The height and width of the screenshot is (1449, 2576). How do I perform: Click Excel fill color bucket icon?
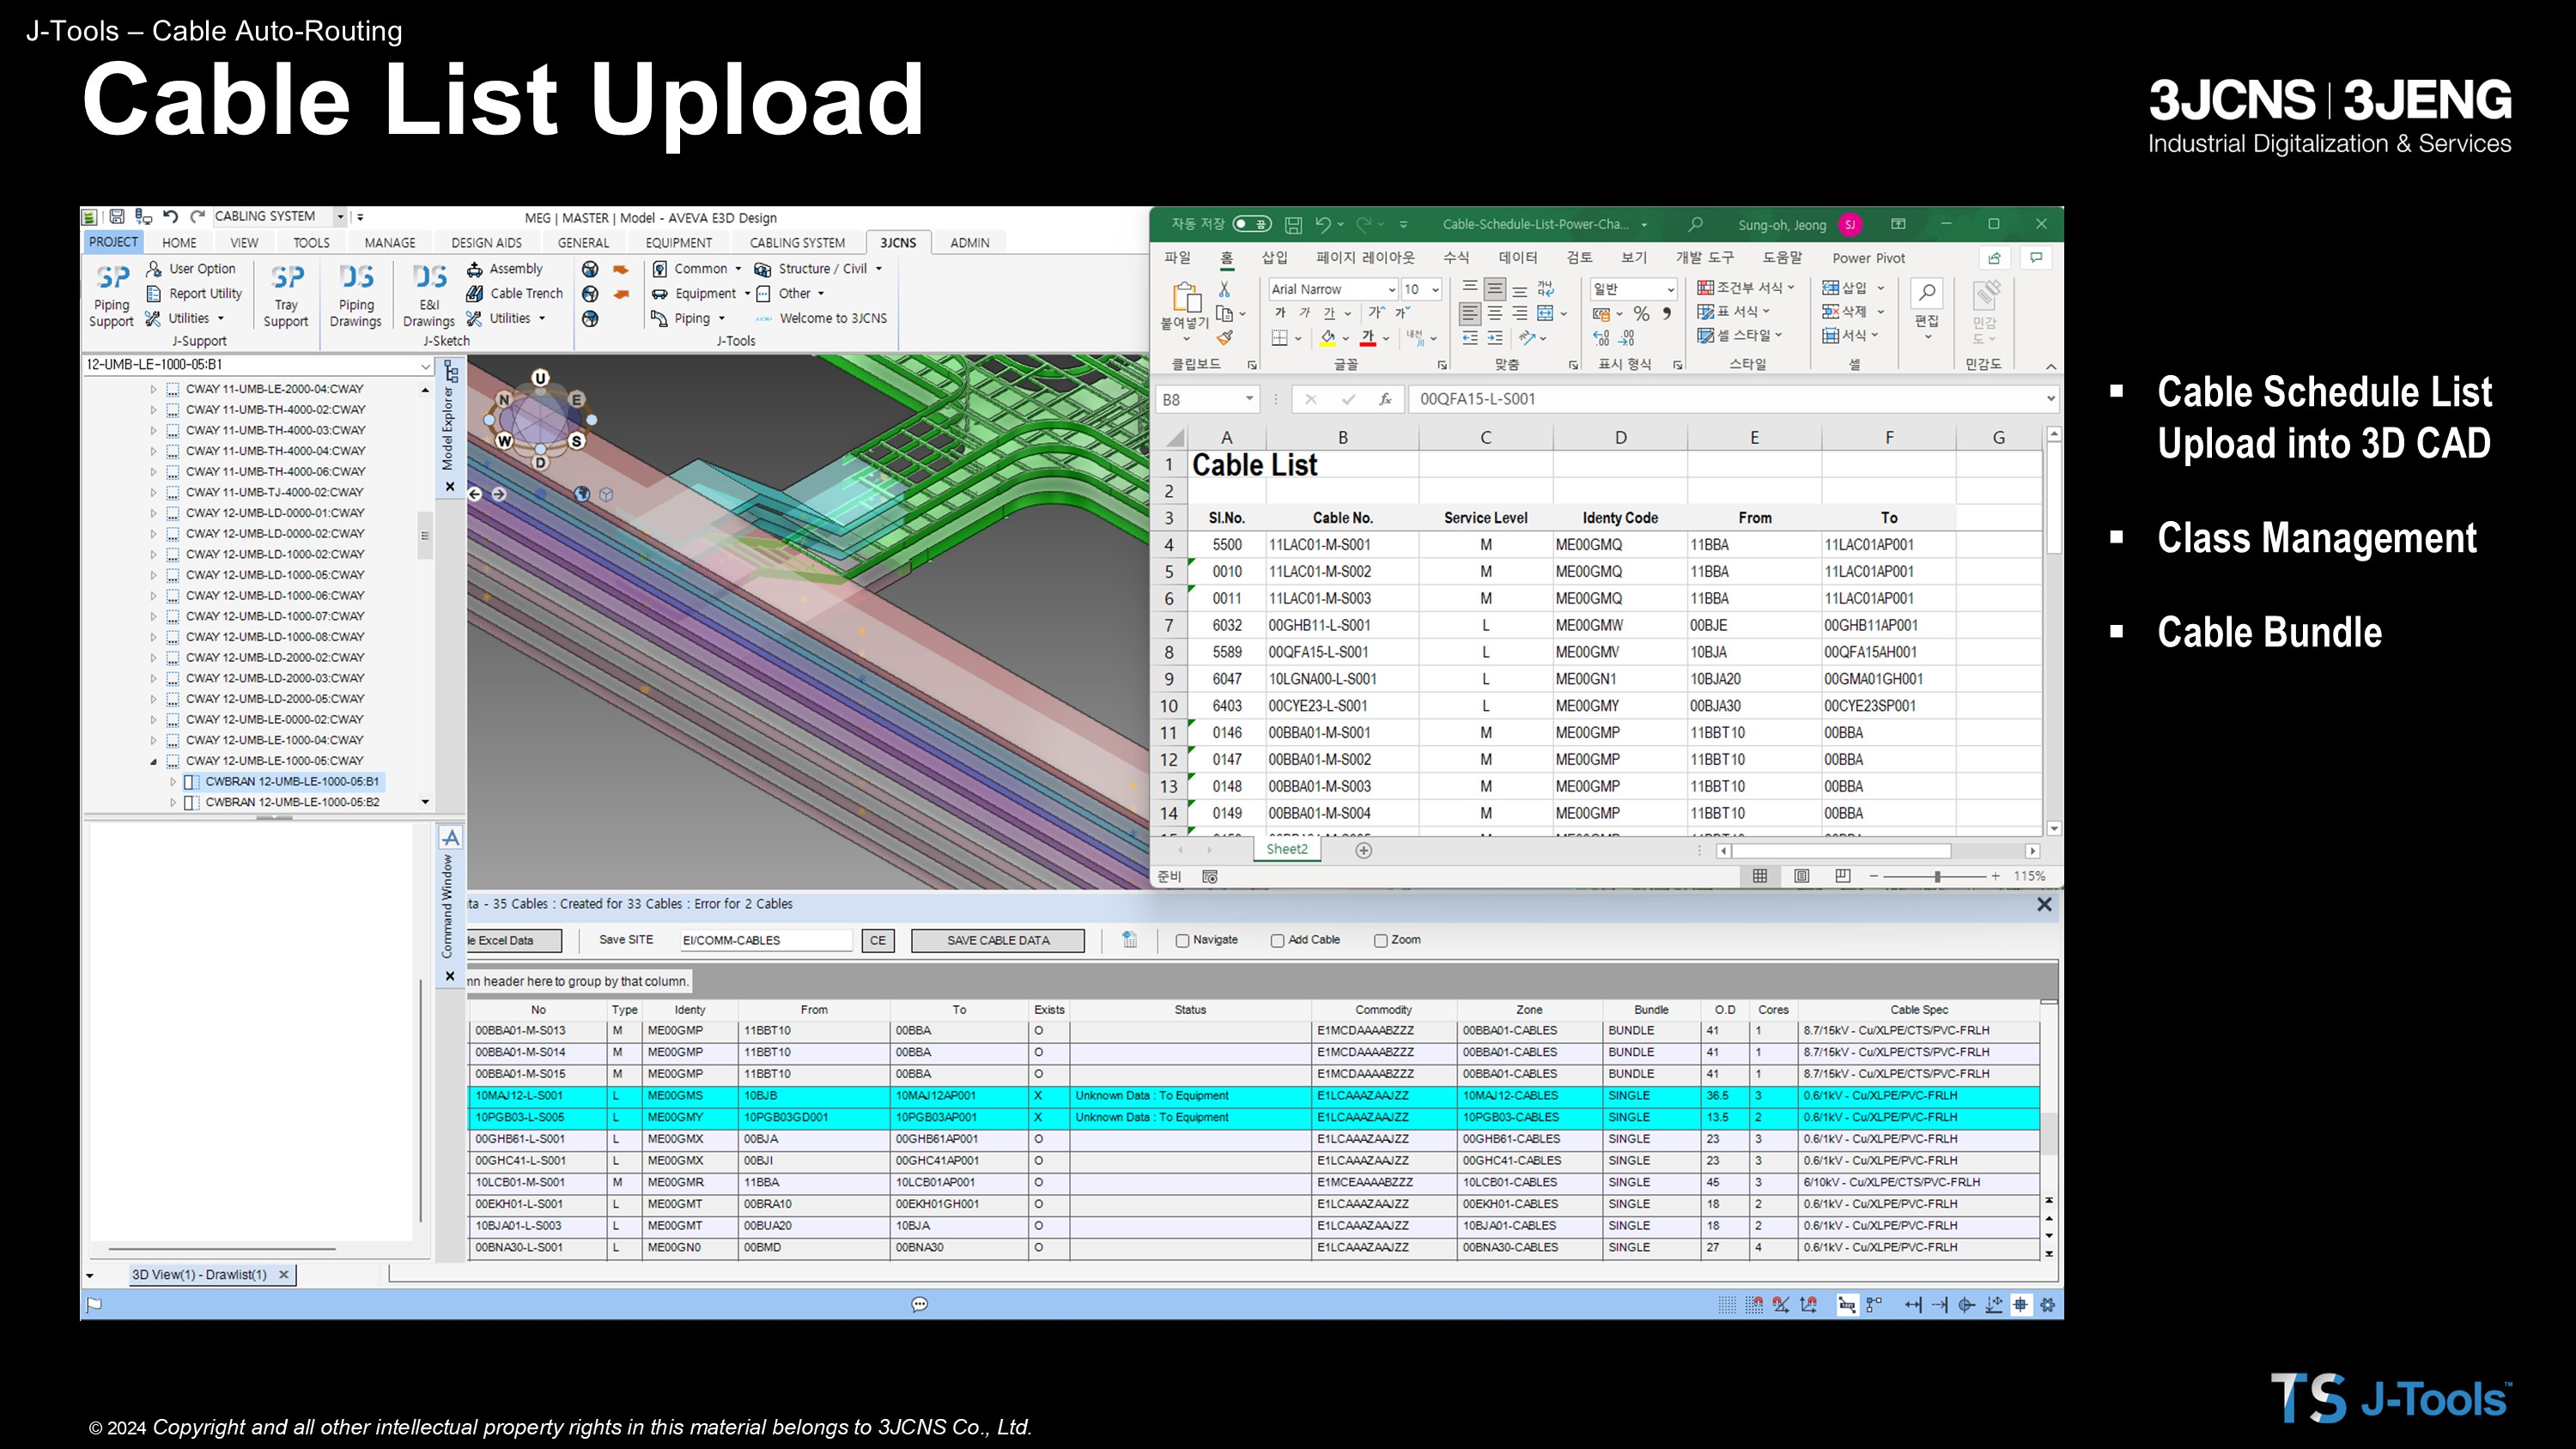click(1328, 338)
